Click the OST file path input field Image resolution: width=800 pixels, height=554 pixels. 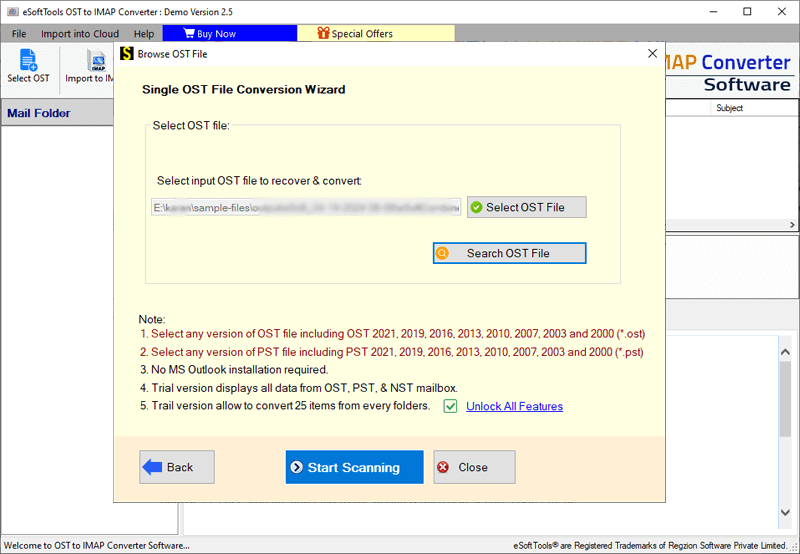(x=306, y=207)
